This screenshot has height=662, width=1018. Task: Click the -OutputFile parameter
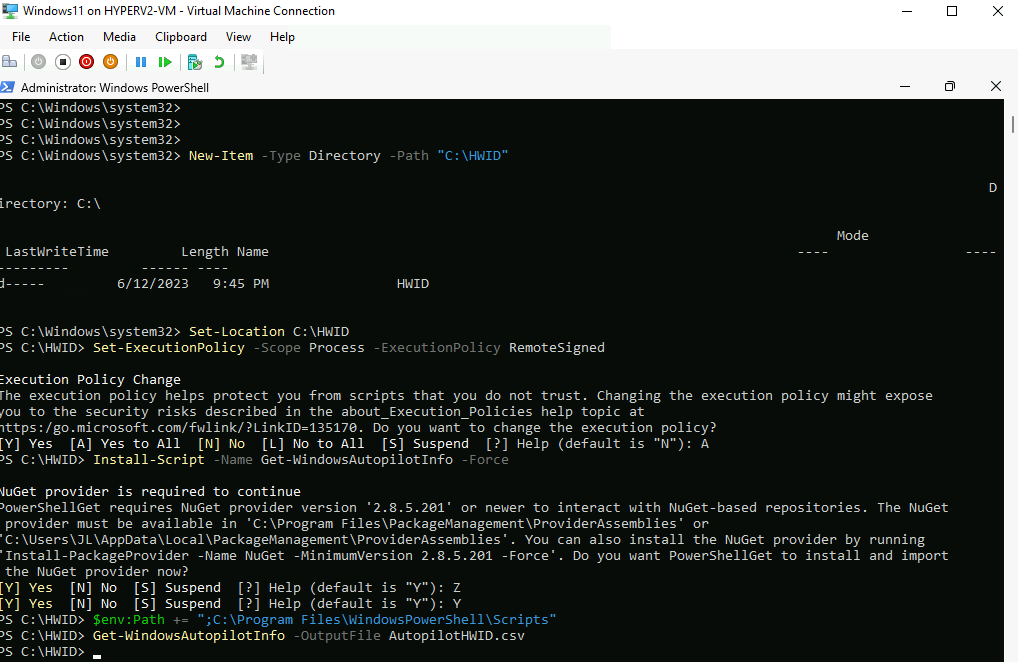[337, 635]
